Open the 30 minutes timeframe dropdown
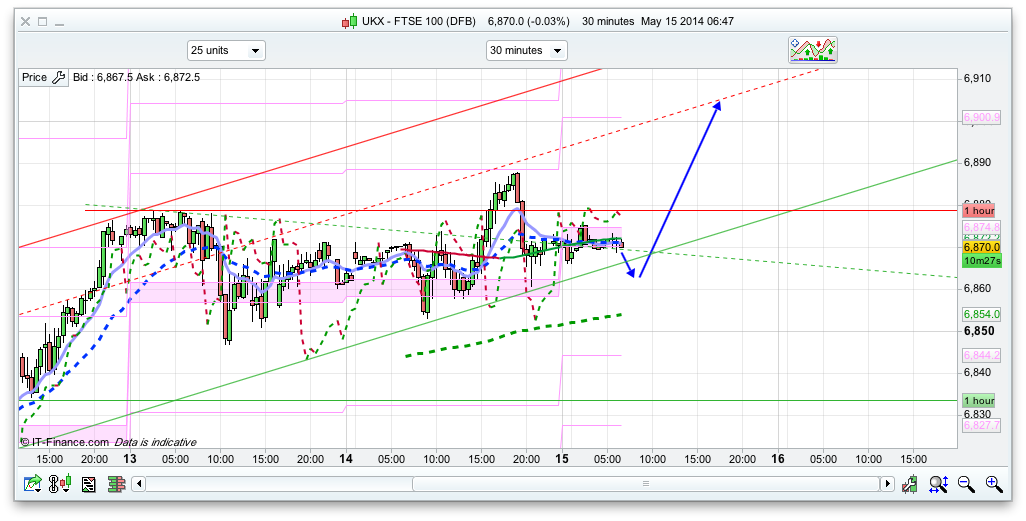The width and height of the screenshot is (1026, 521). pyautogui.click(x=526, y=50)
